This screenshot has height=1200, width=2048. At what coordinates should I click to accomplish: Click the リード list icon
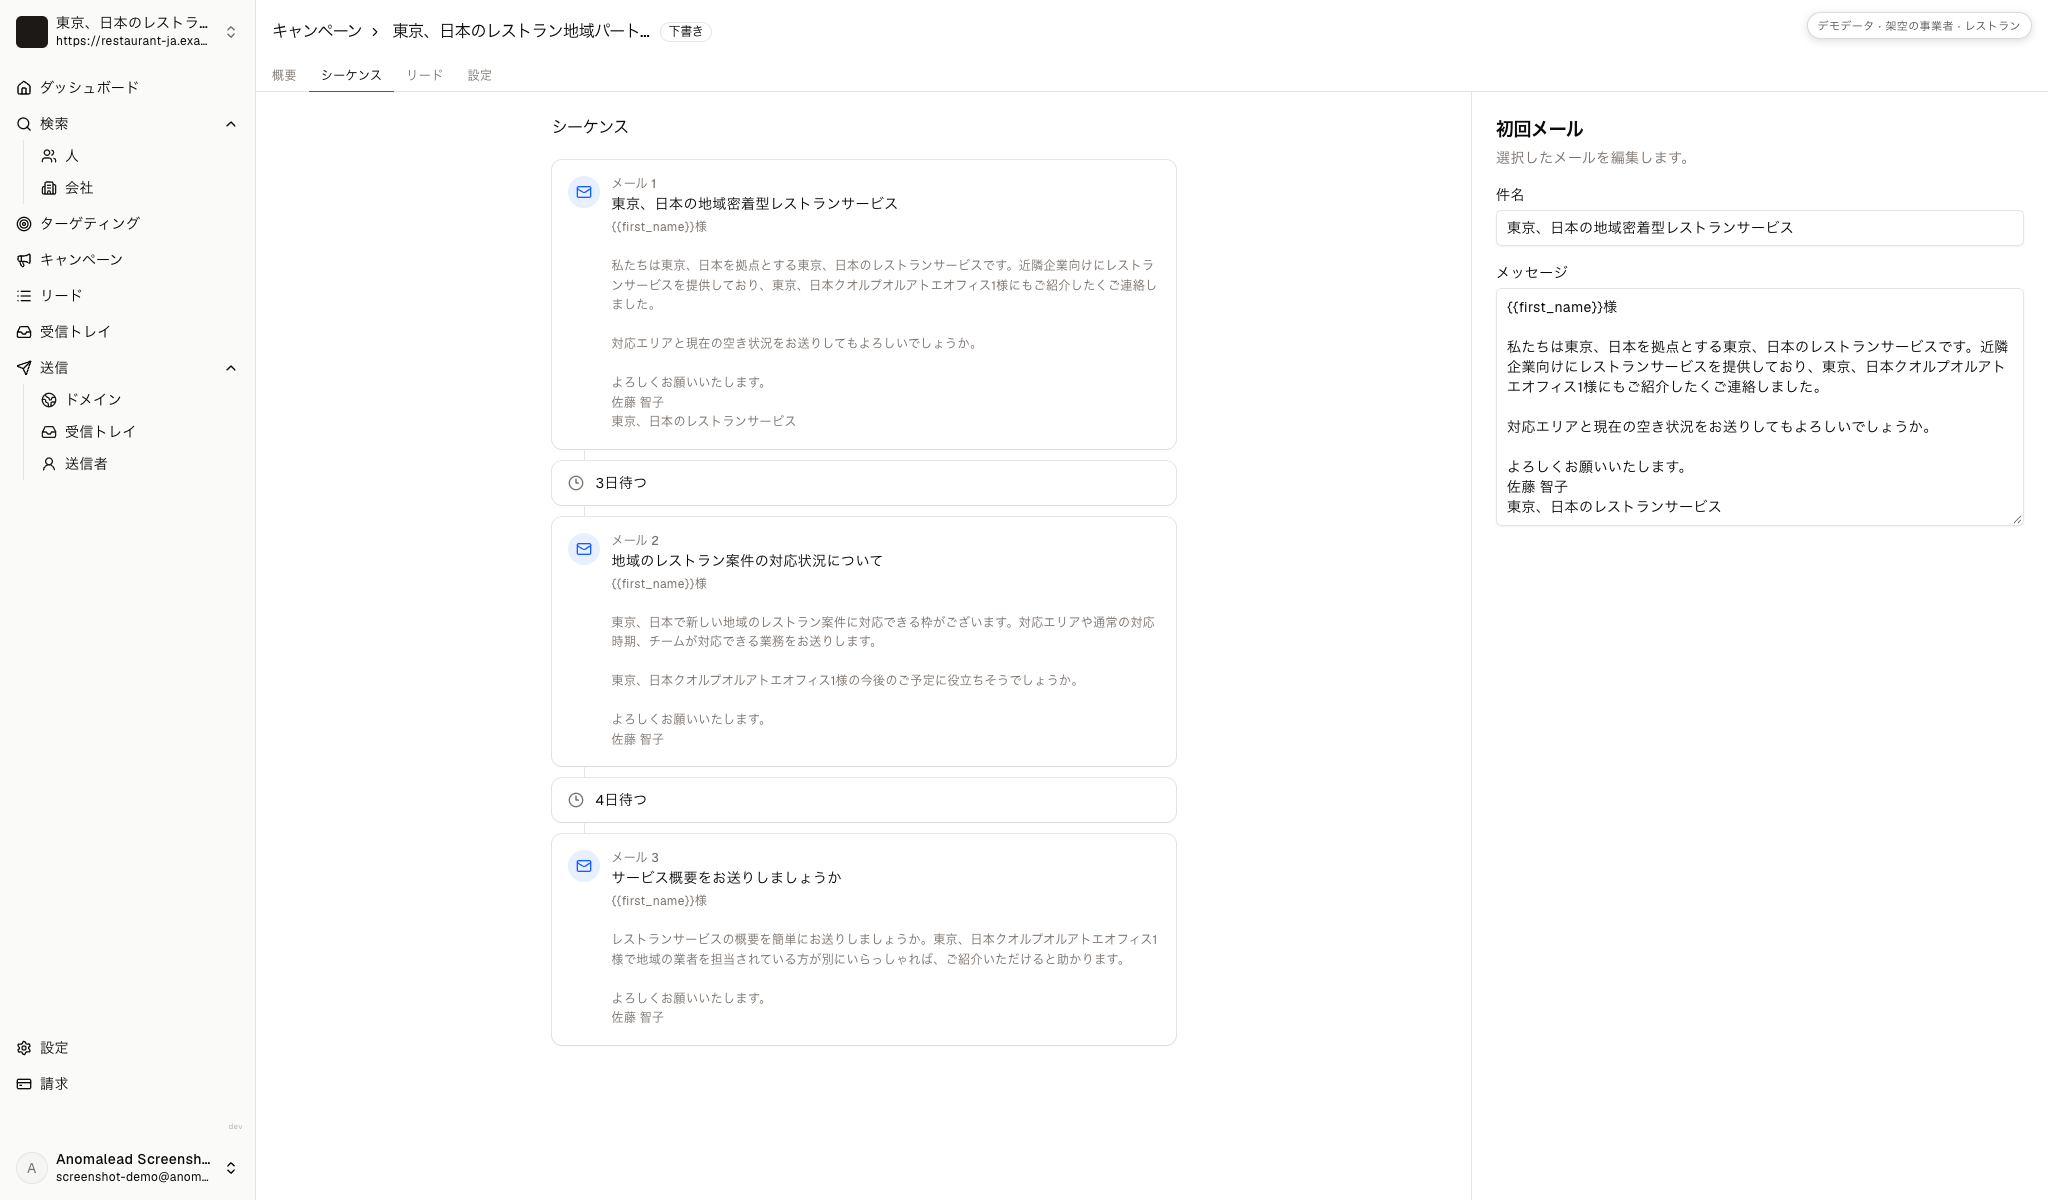24,296
